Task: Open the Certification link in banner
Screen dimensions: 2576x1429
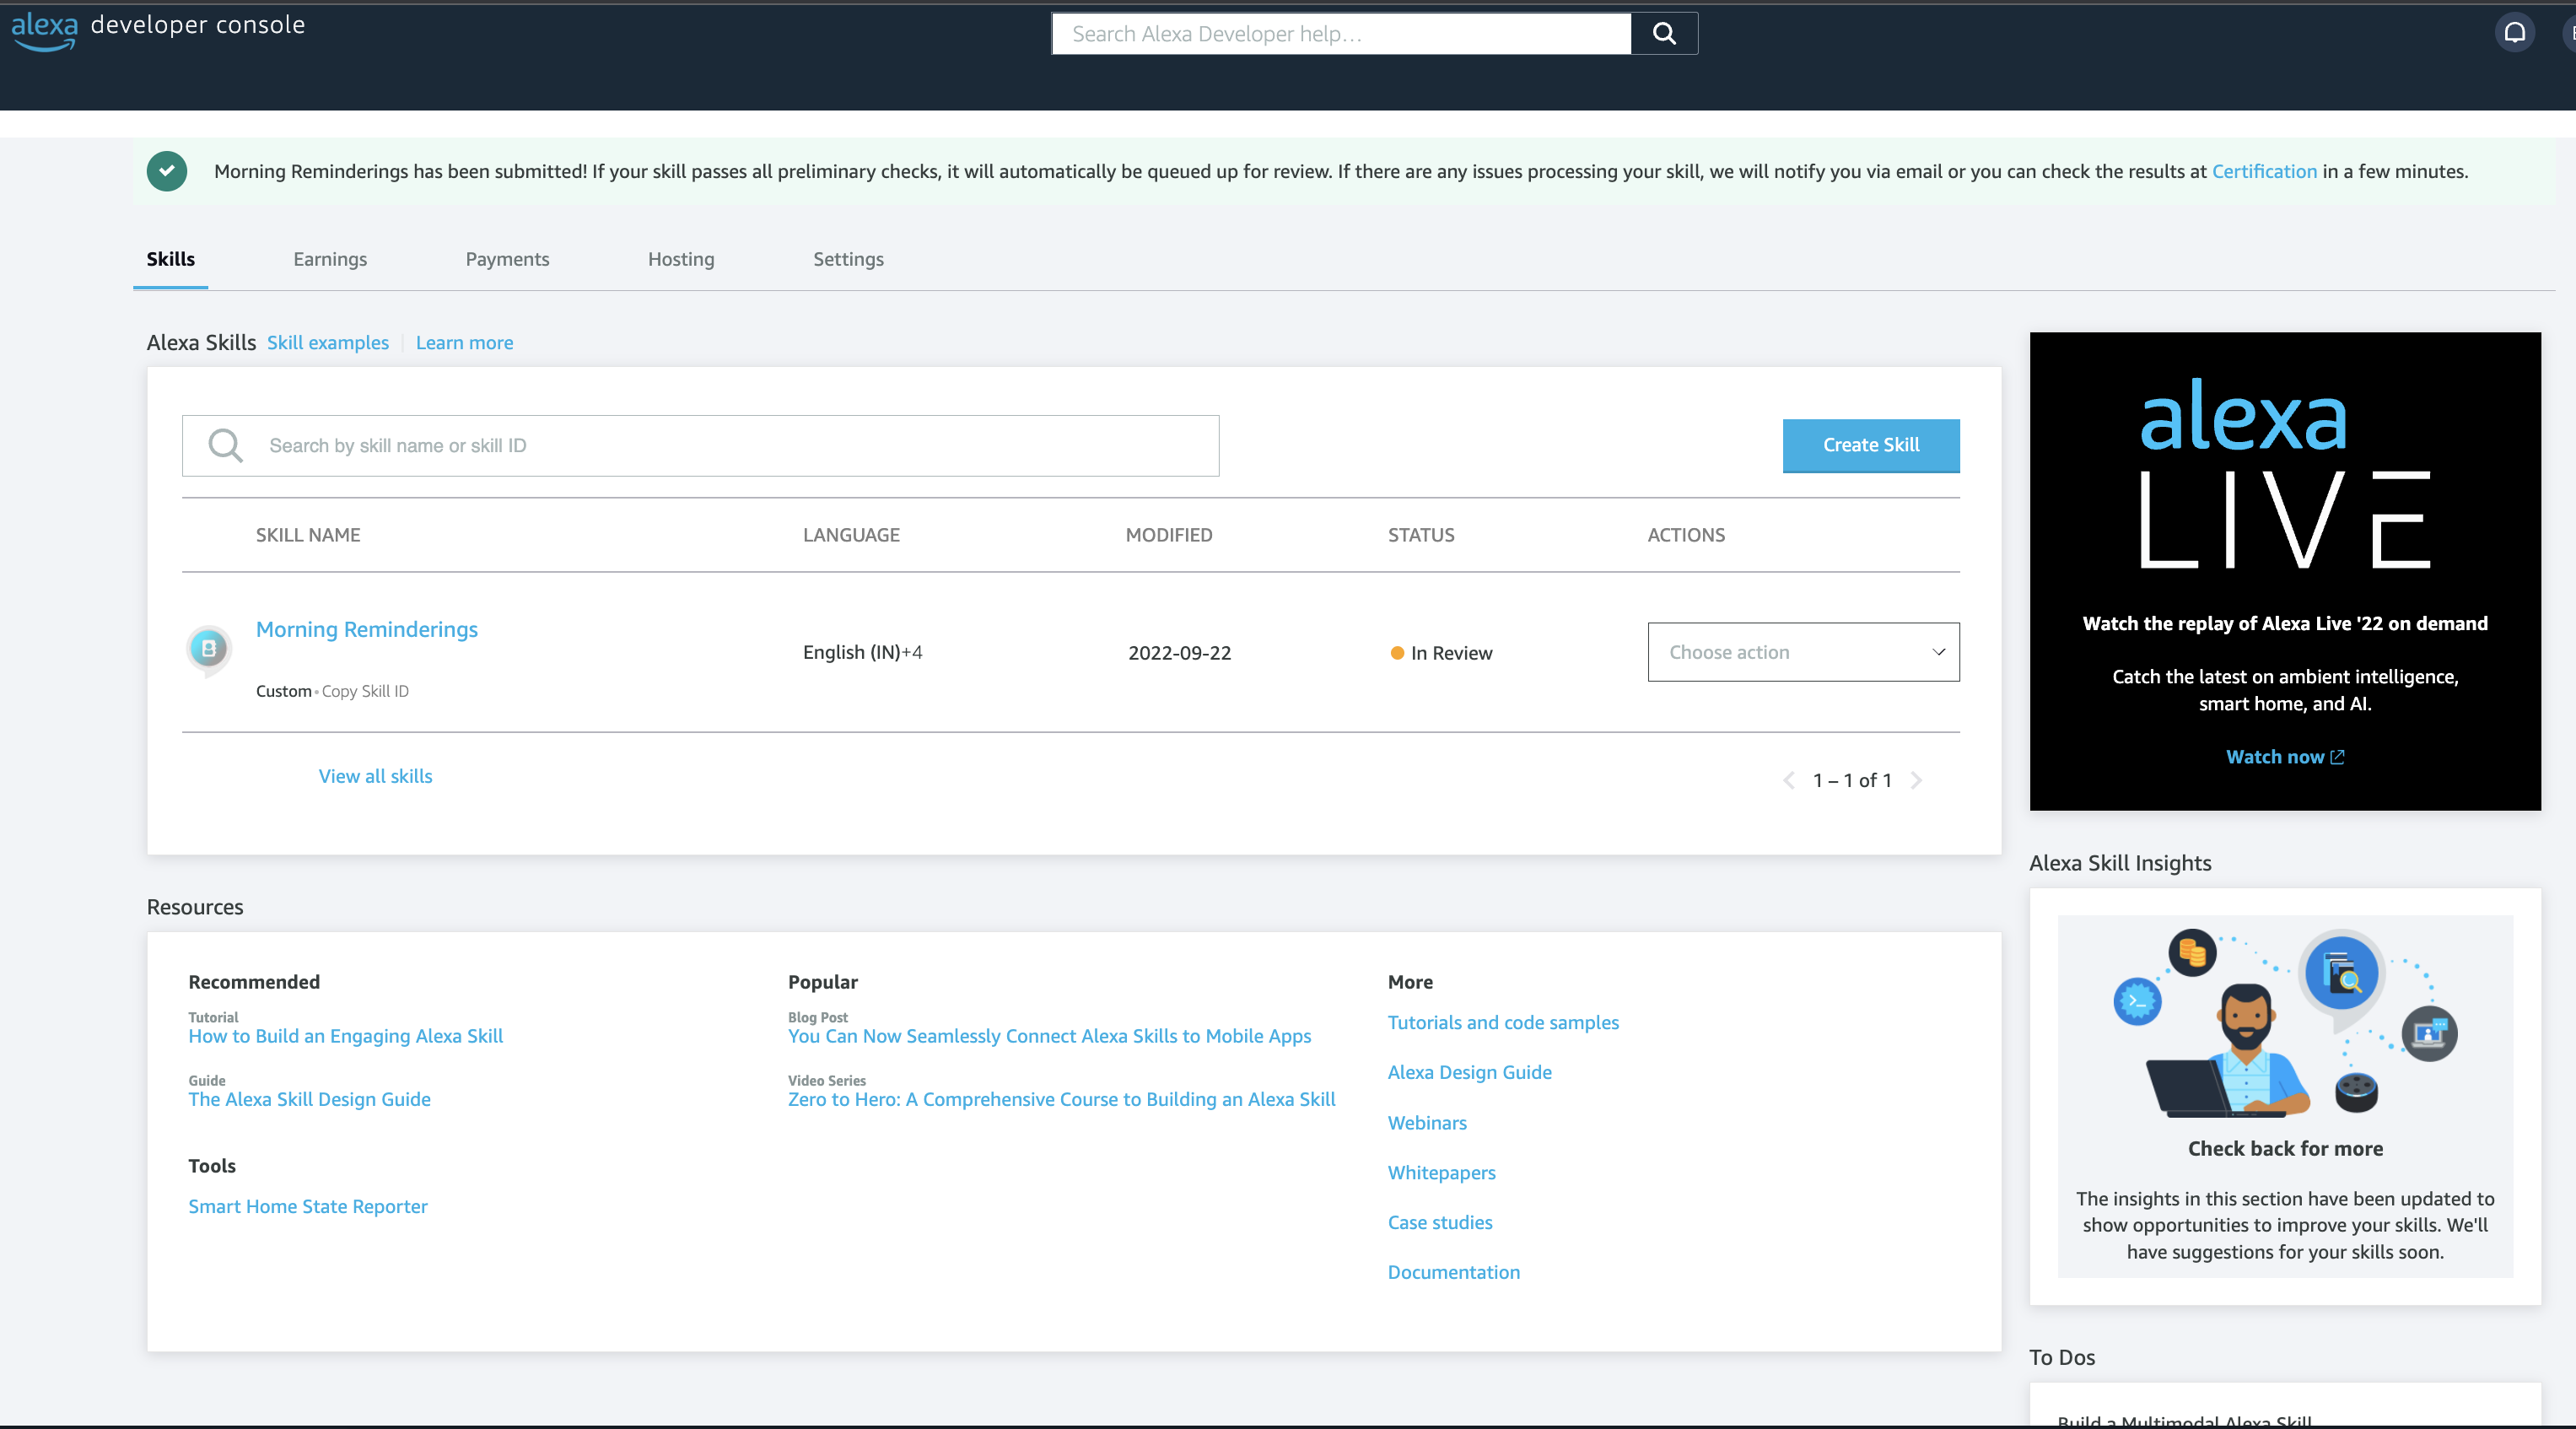Action: pyautogui.click(x=2264, y=171)
